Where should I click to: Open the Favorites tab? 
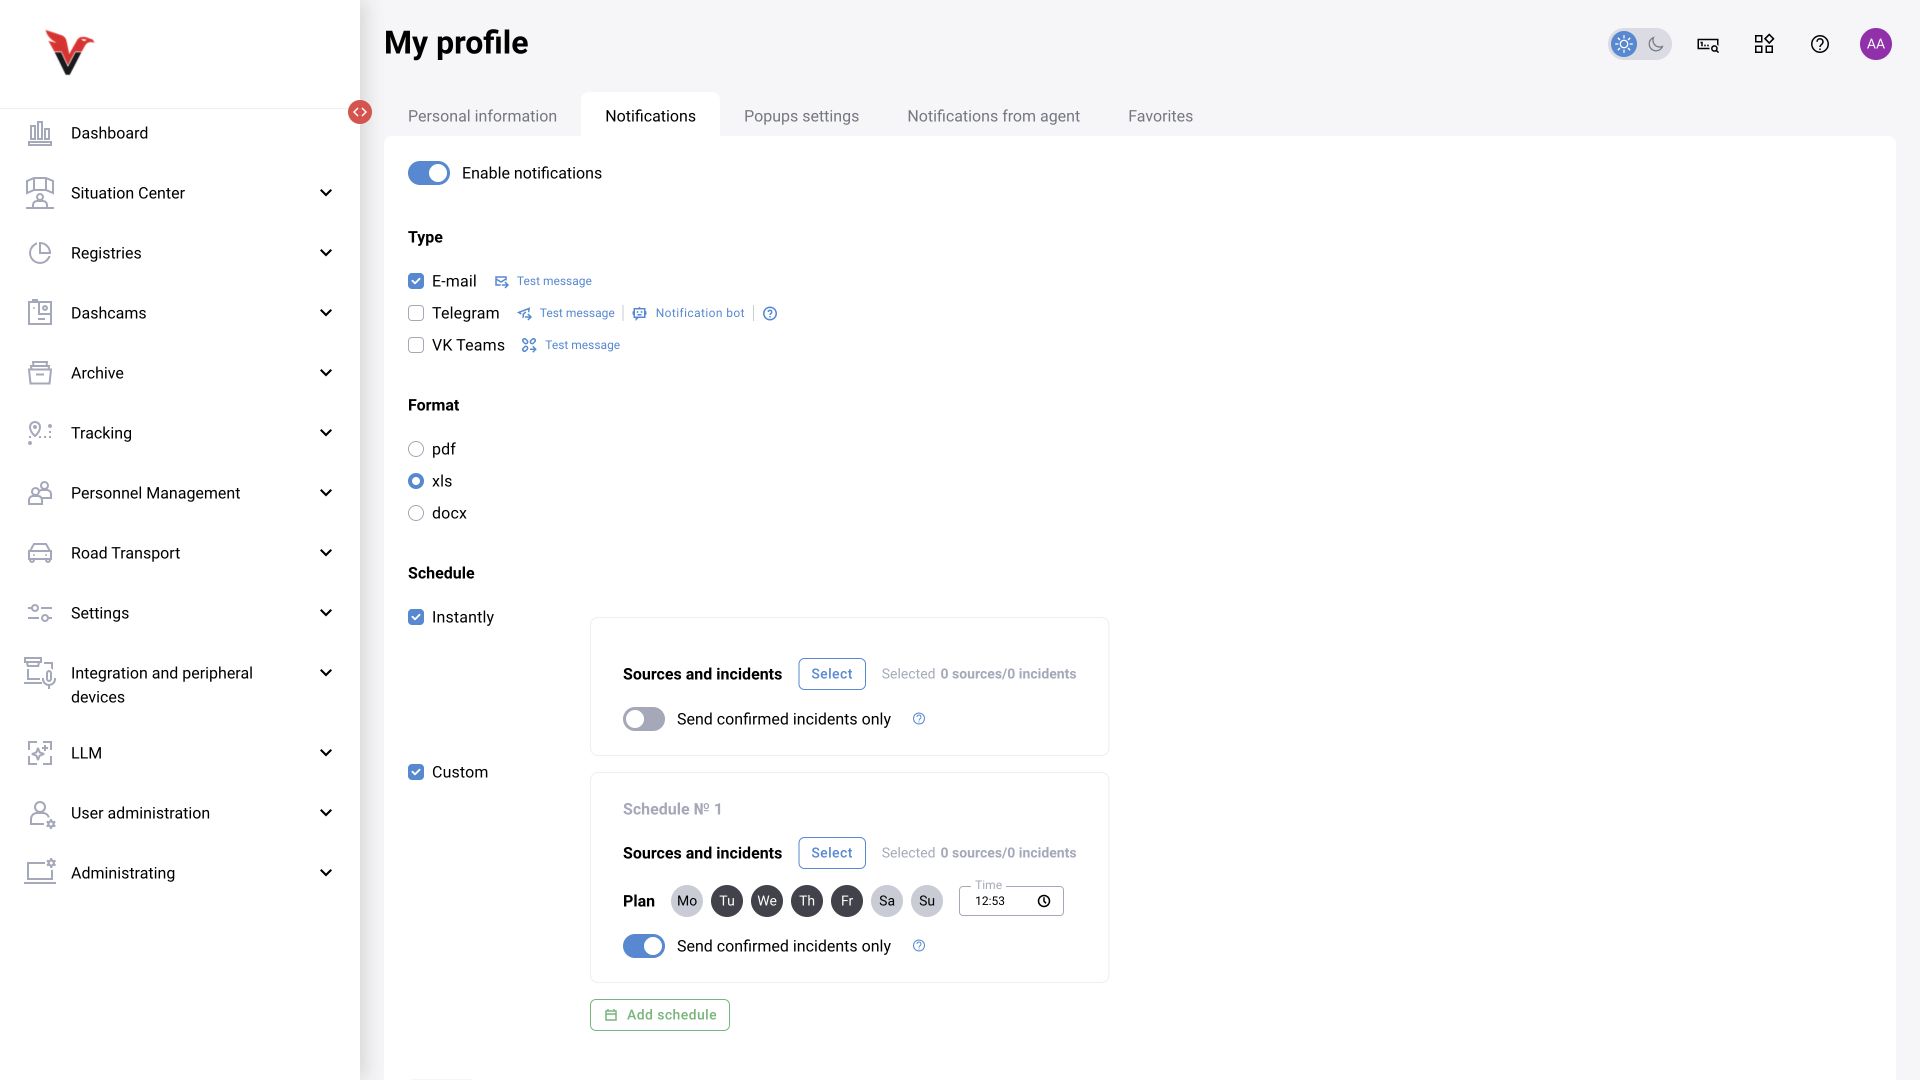coord(1160,116)
